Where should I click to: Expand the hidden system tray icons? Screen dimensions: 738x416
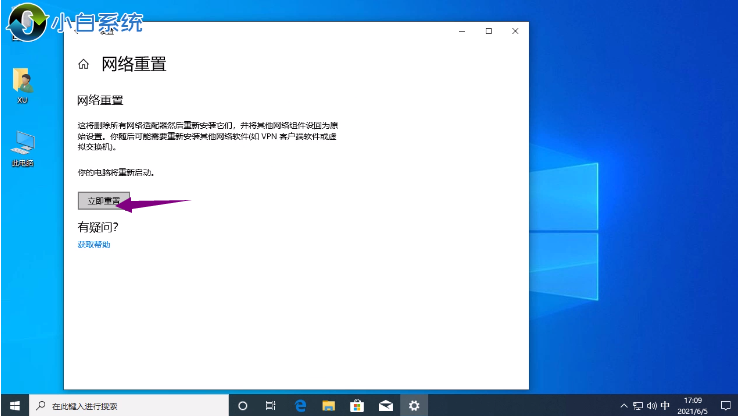click(x=622, y=406)
